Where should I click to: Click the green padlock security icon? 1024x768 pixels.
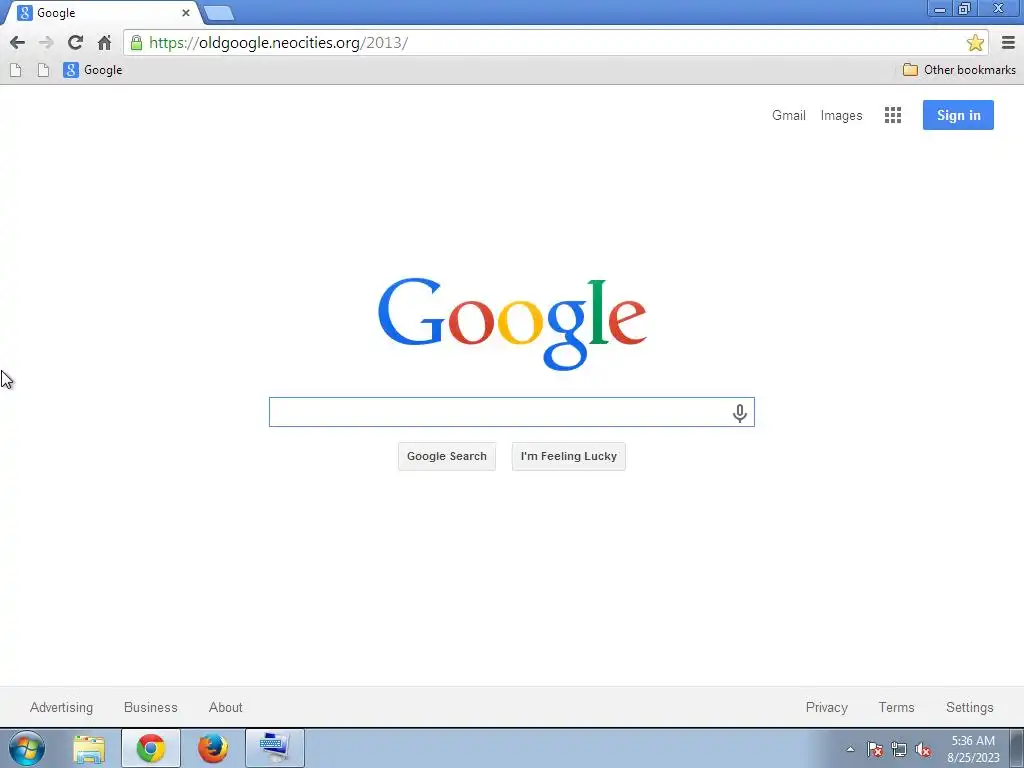point(136,43)
